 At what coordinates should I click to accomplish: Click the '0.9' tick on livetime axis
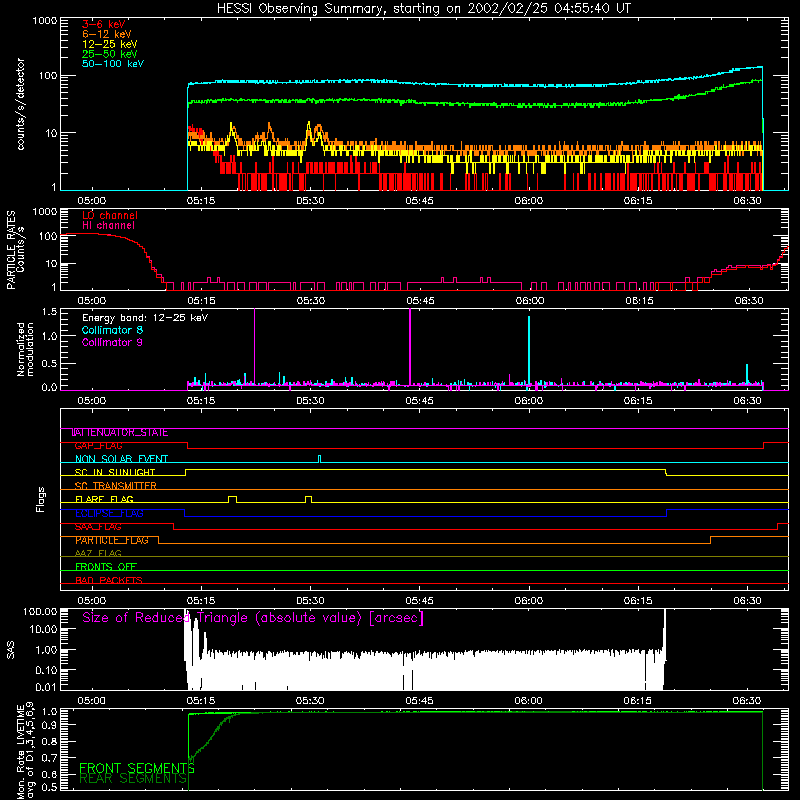(x=49, y=724)
